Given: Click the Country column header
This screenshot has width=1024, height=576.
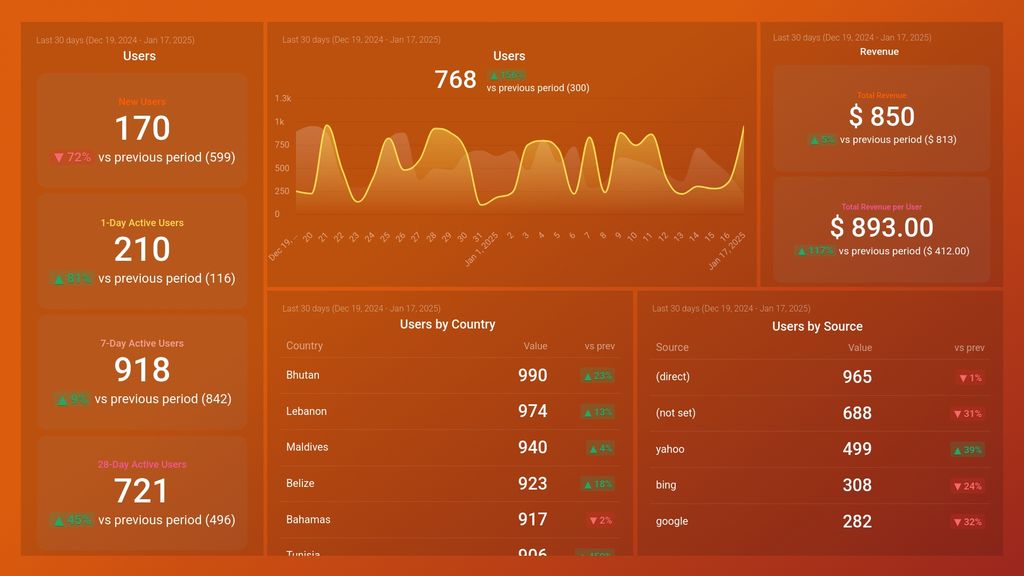Looking at the screenshot, I should [304, 346].
